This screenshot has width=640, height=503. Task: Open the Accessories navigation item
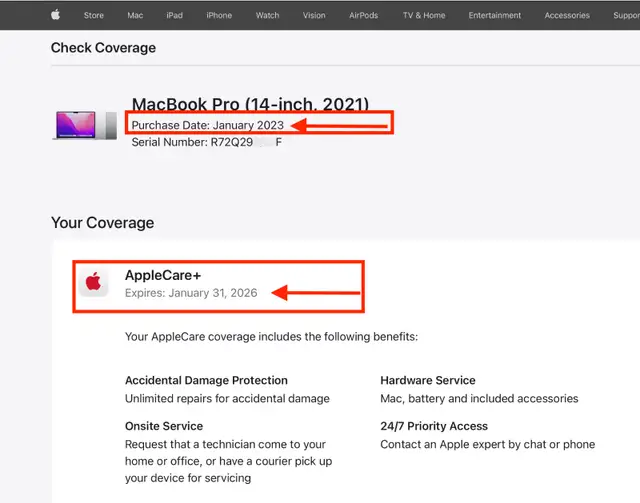point(567,15)
